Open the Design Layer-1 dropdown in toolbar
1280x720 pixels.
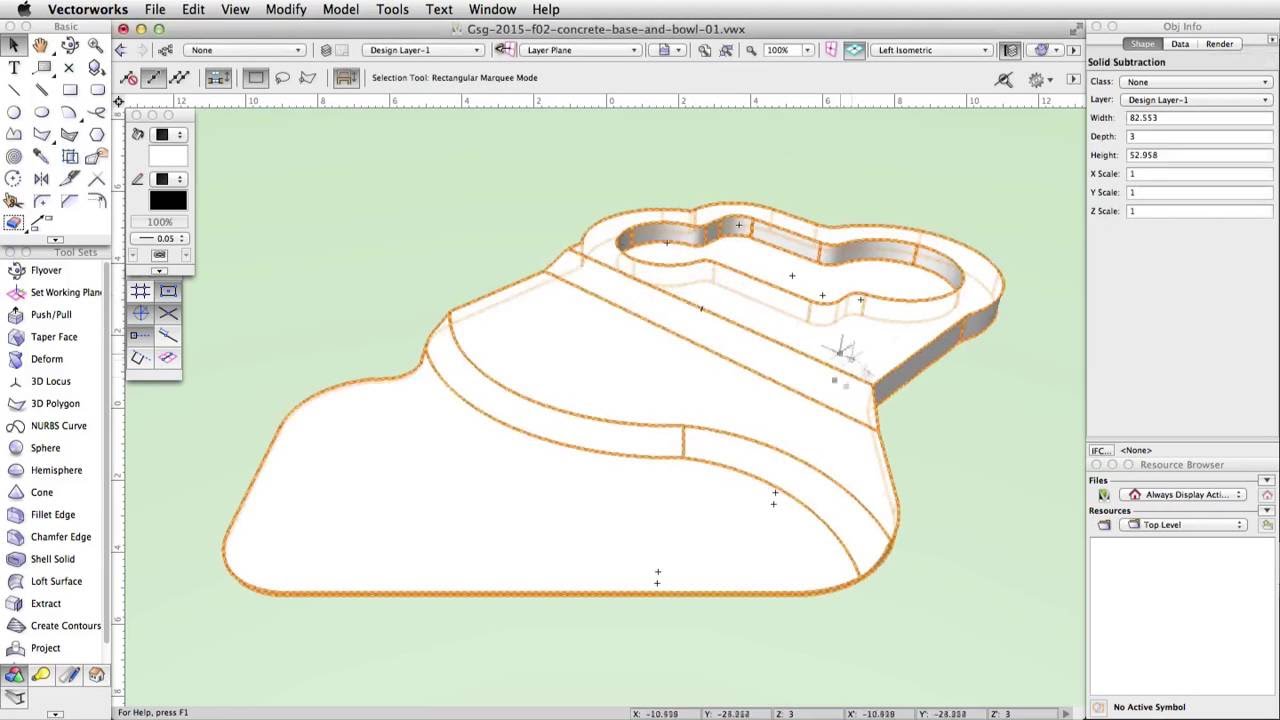click(424, 50)
